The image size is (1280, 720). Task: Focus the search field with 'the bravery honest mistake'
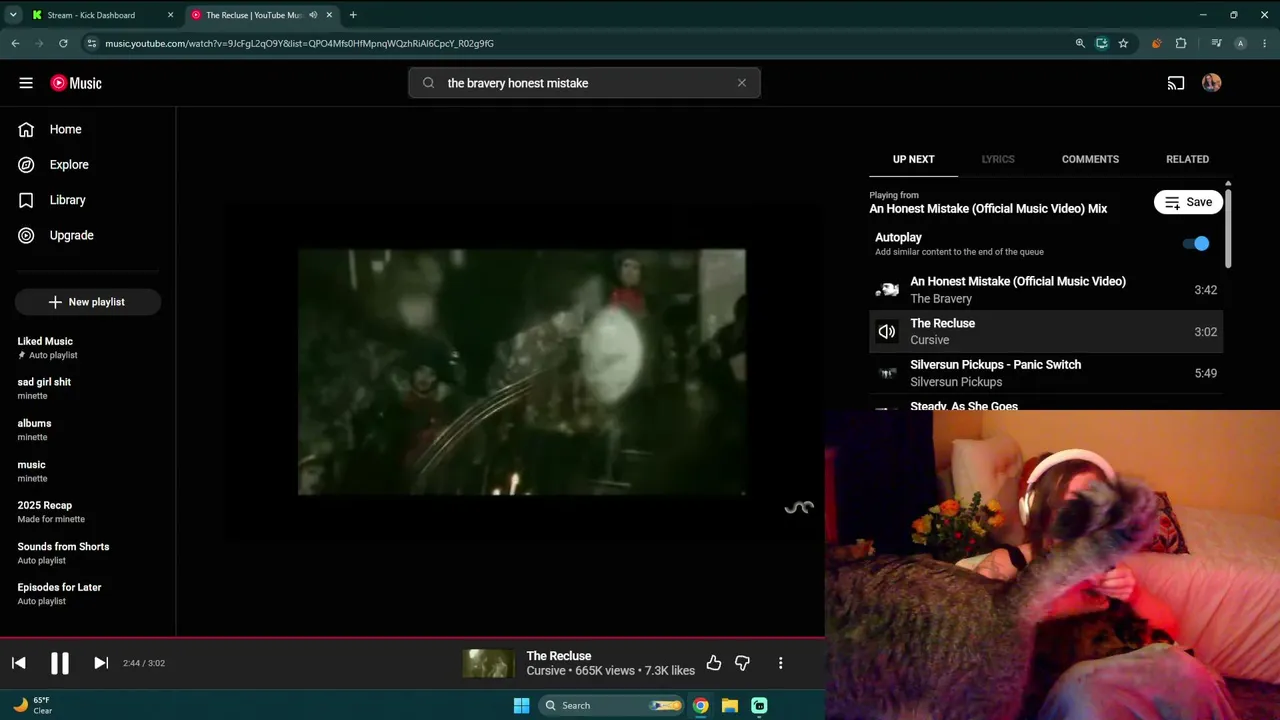click(584, 83)
